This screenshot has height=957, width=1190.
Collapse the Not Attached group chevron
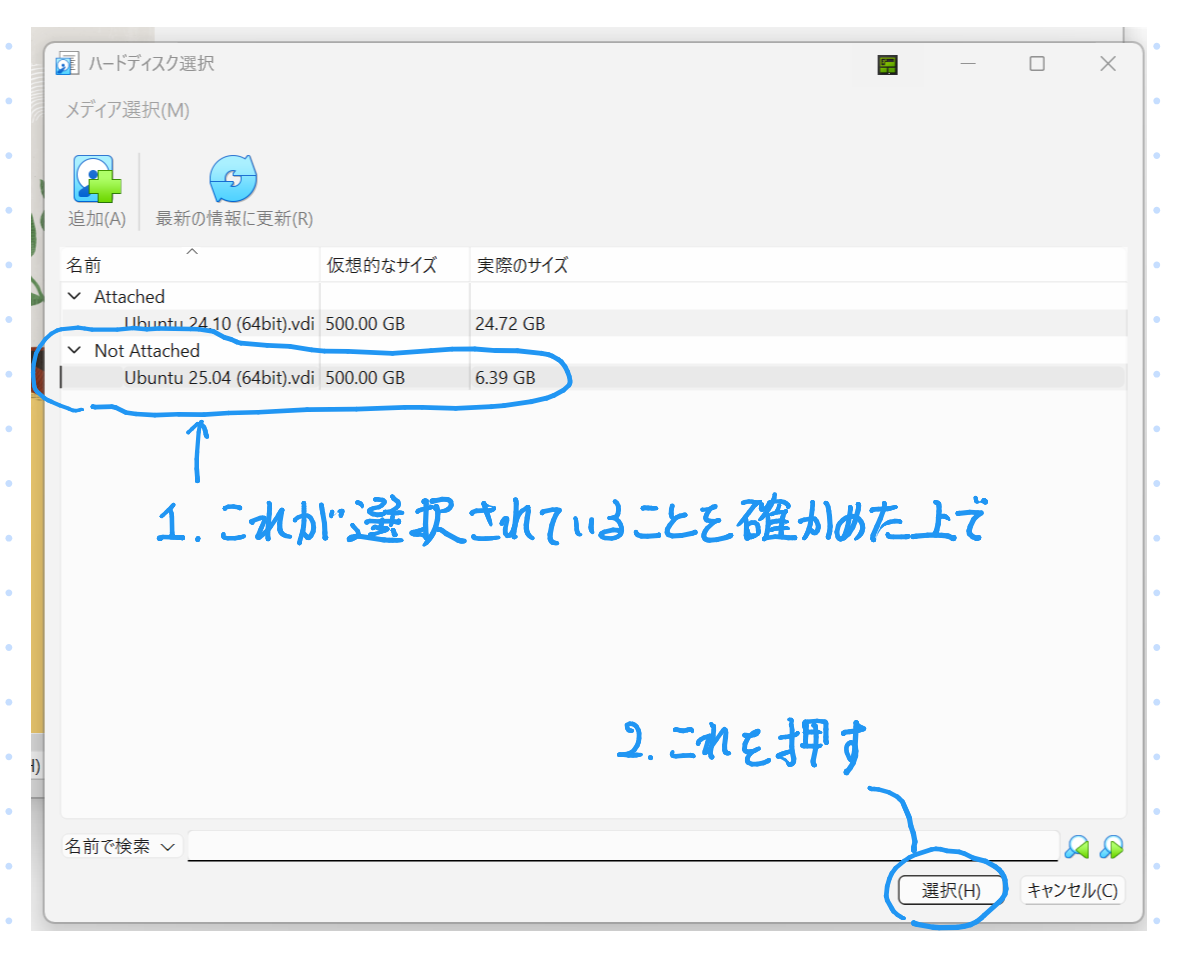click(74, 351)
